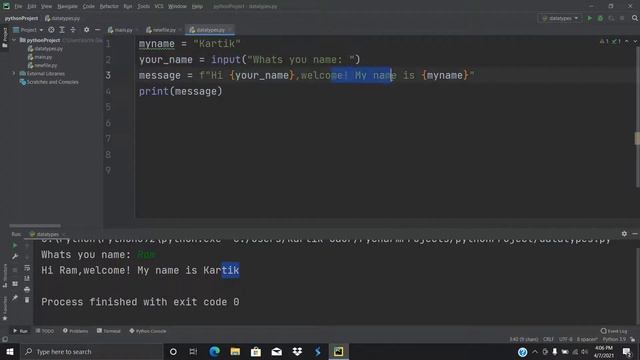Open the Window menu
640x360 pixels.
(177, 6)
